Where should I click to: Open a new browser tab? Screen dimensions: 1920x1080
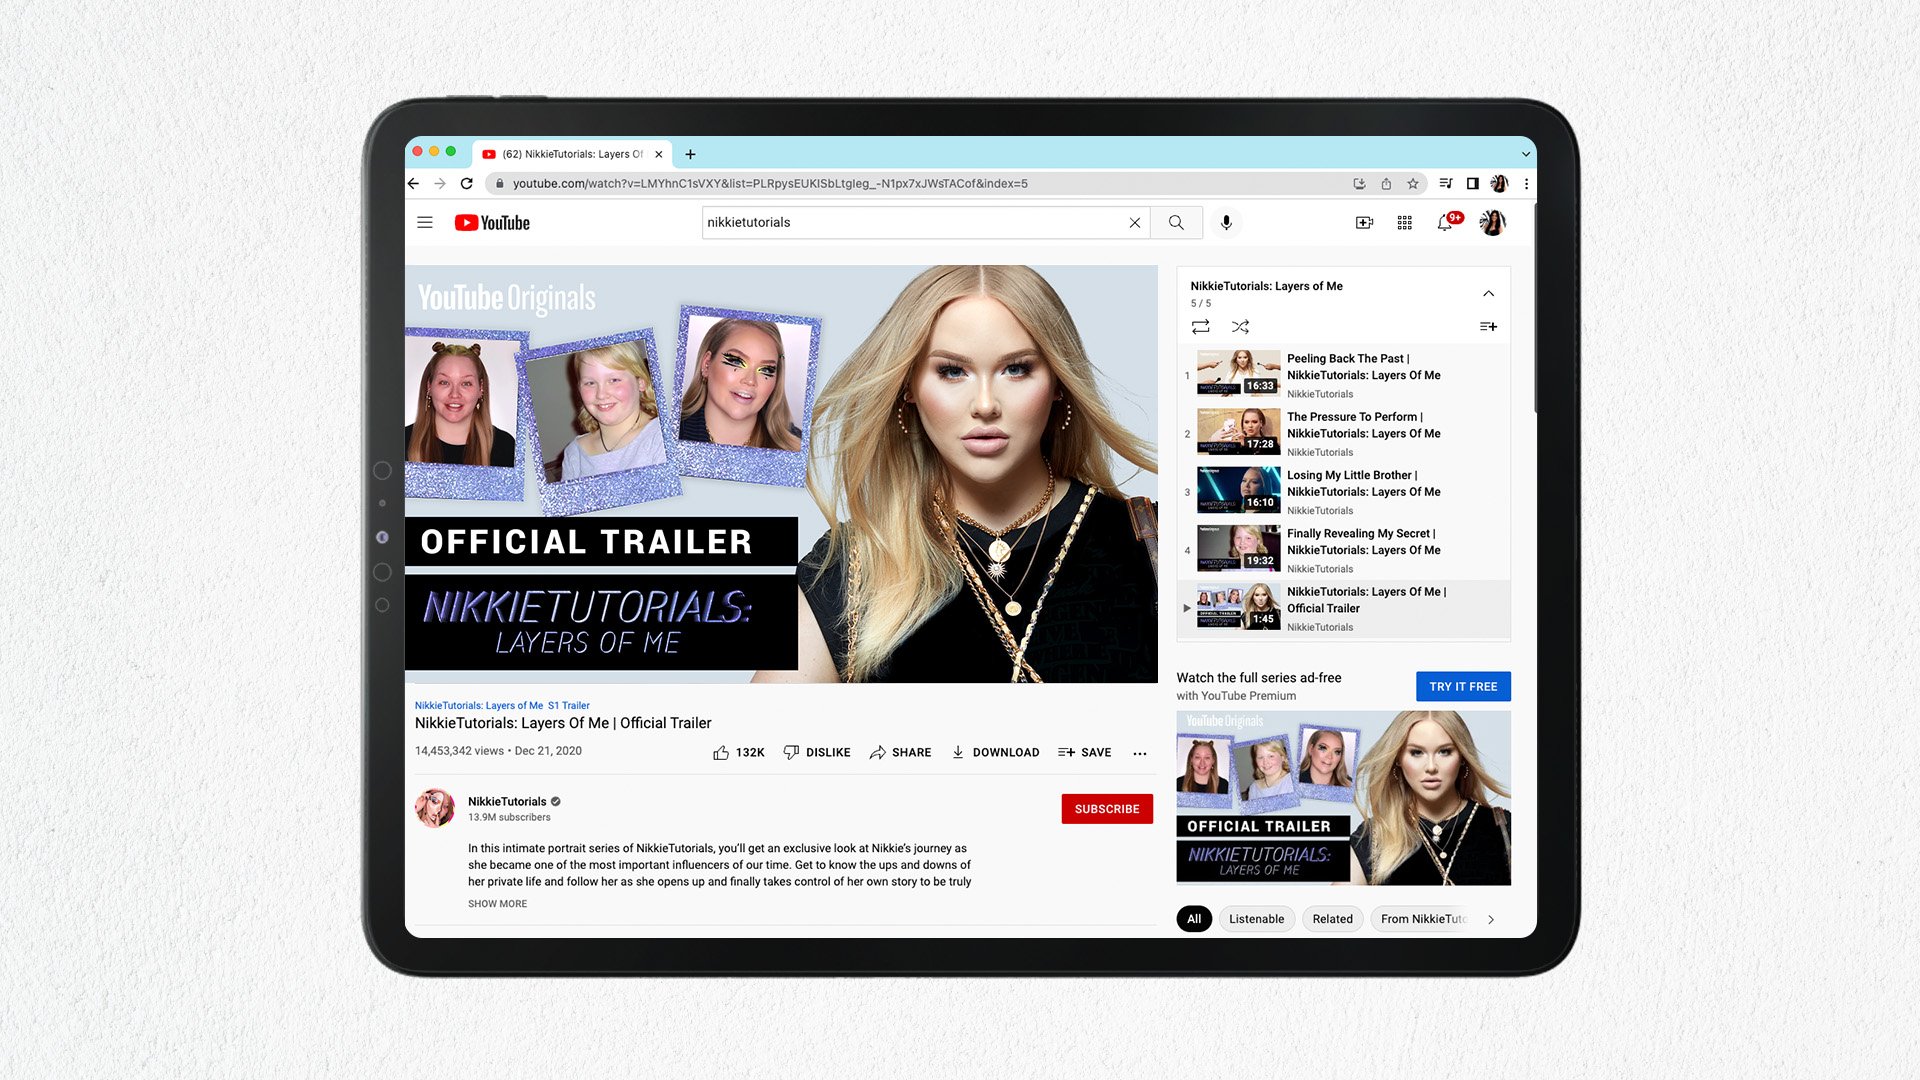[x=690, y=154]
